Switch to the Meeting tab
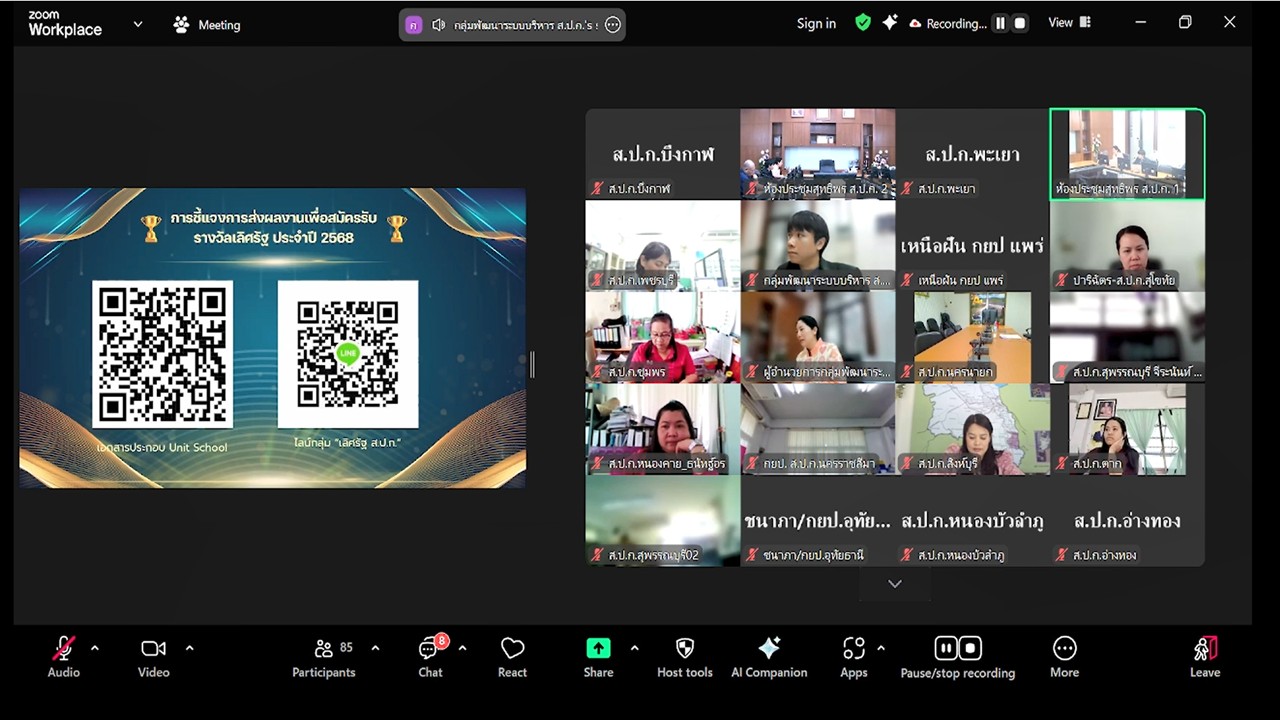 click(x=207, y=25)
